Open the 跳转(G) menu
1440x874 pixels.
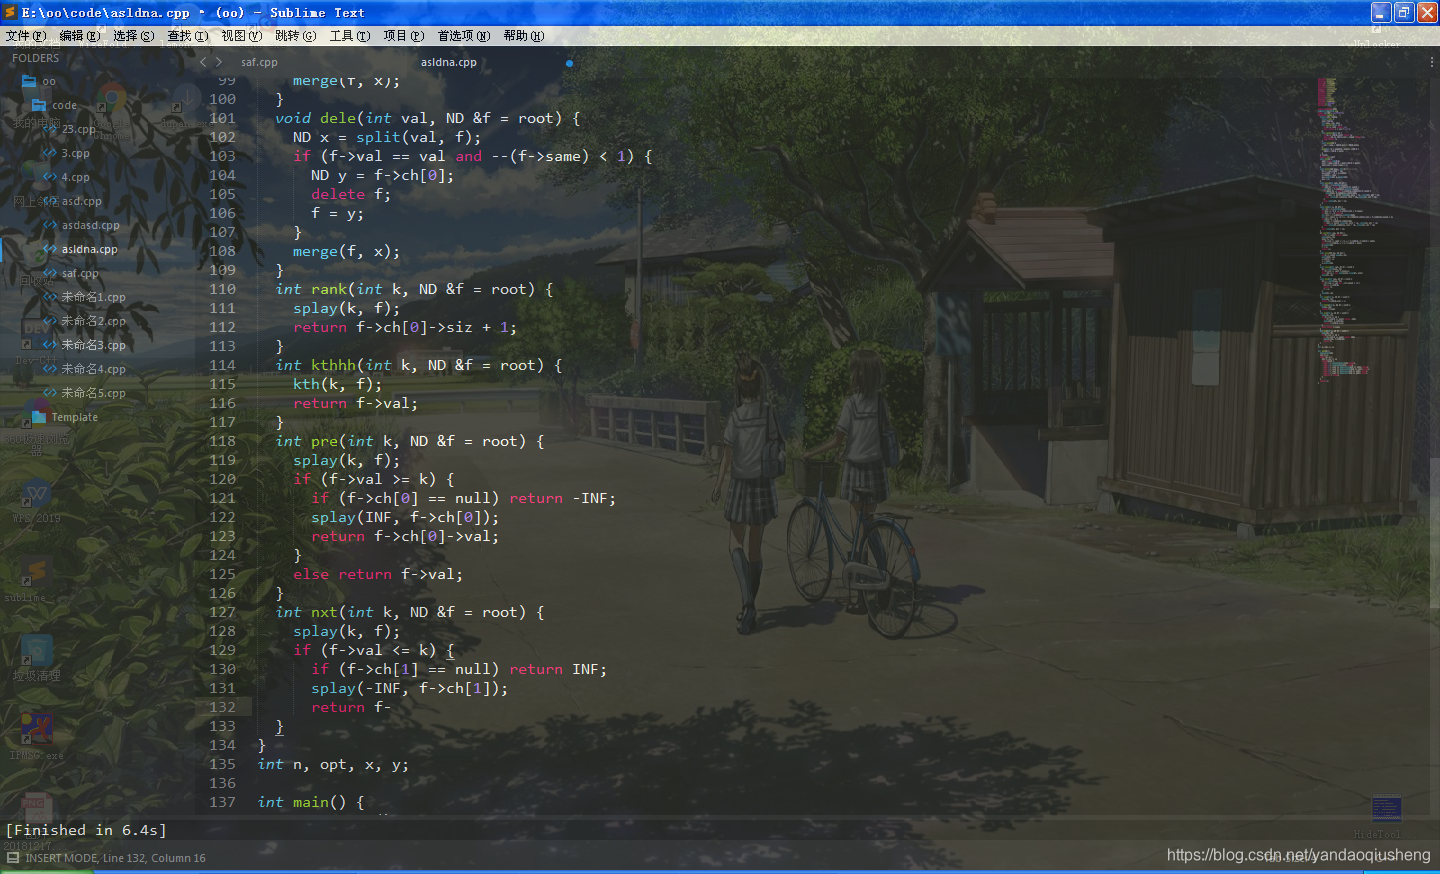(296, 36)
